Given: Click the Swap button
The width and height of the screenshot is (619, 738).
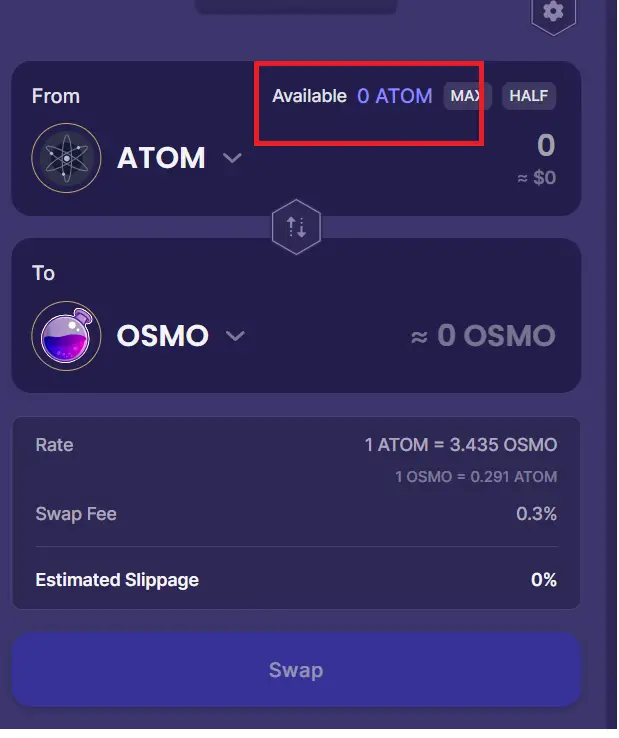Looking at the screenshot, I should pos(296,670).
